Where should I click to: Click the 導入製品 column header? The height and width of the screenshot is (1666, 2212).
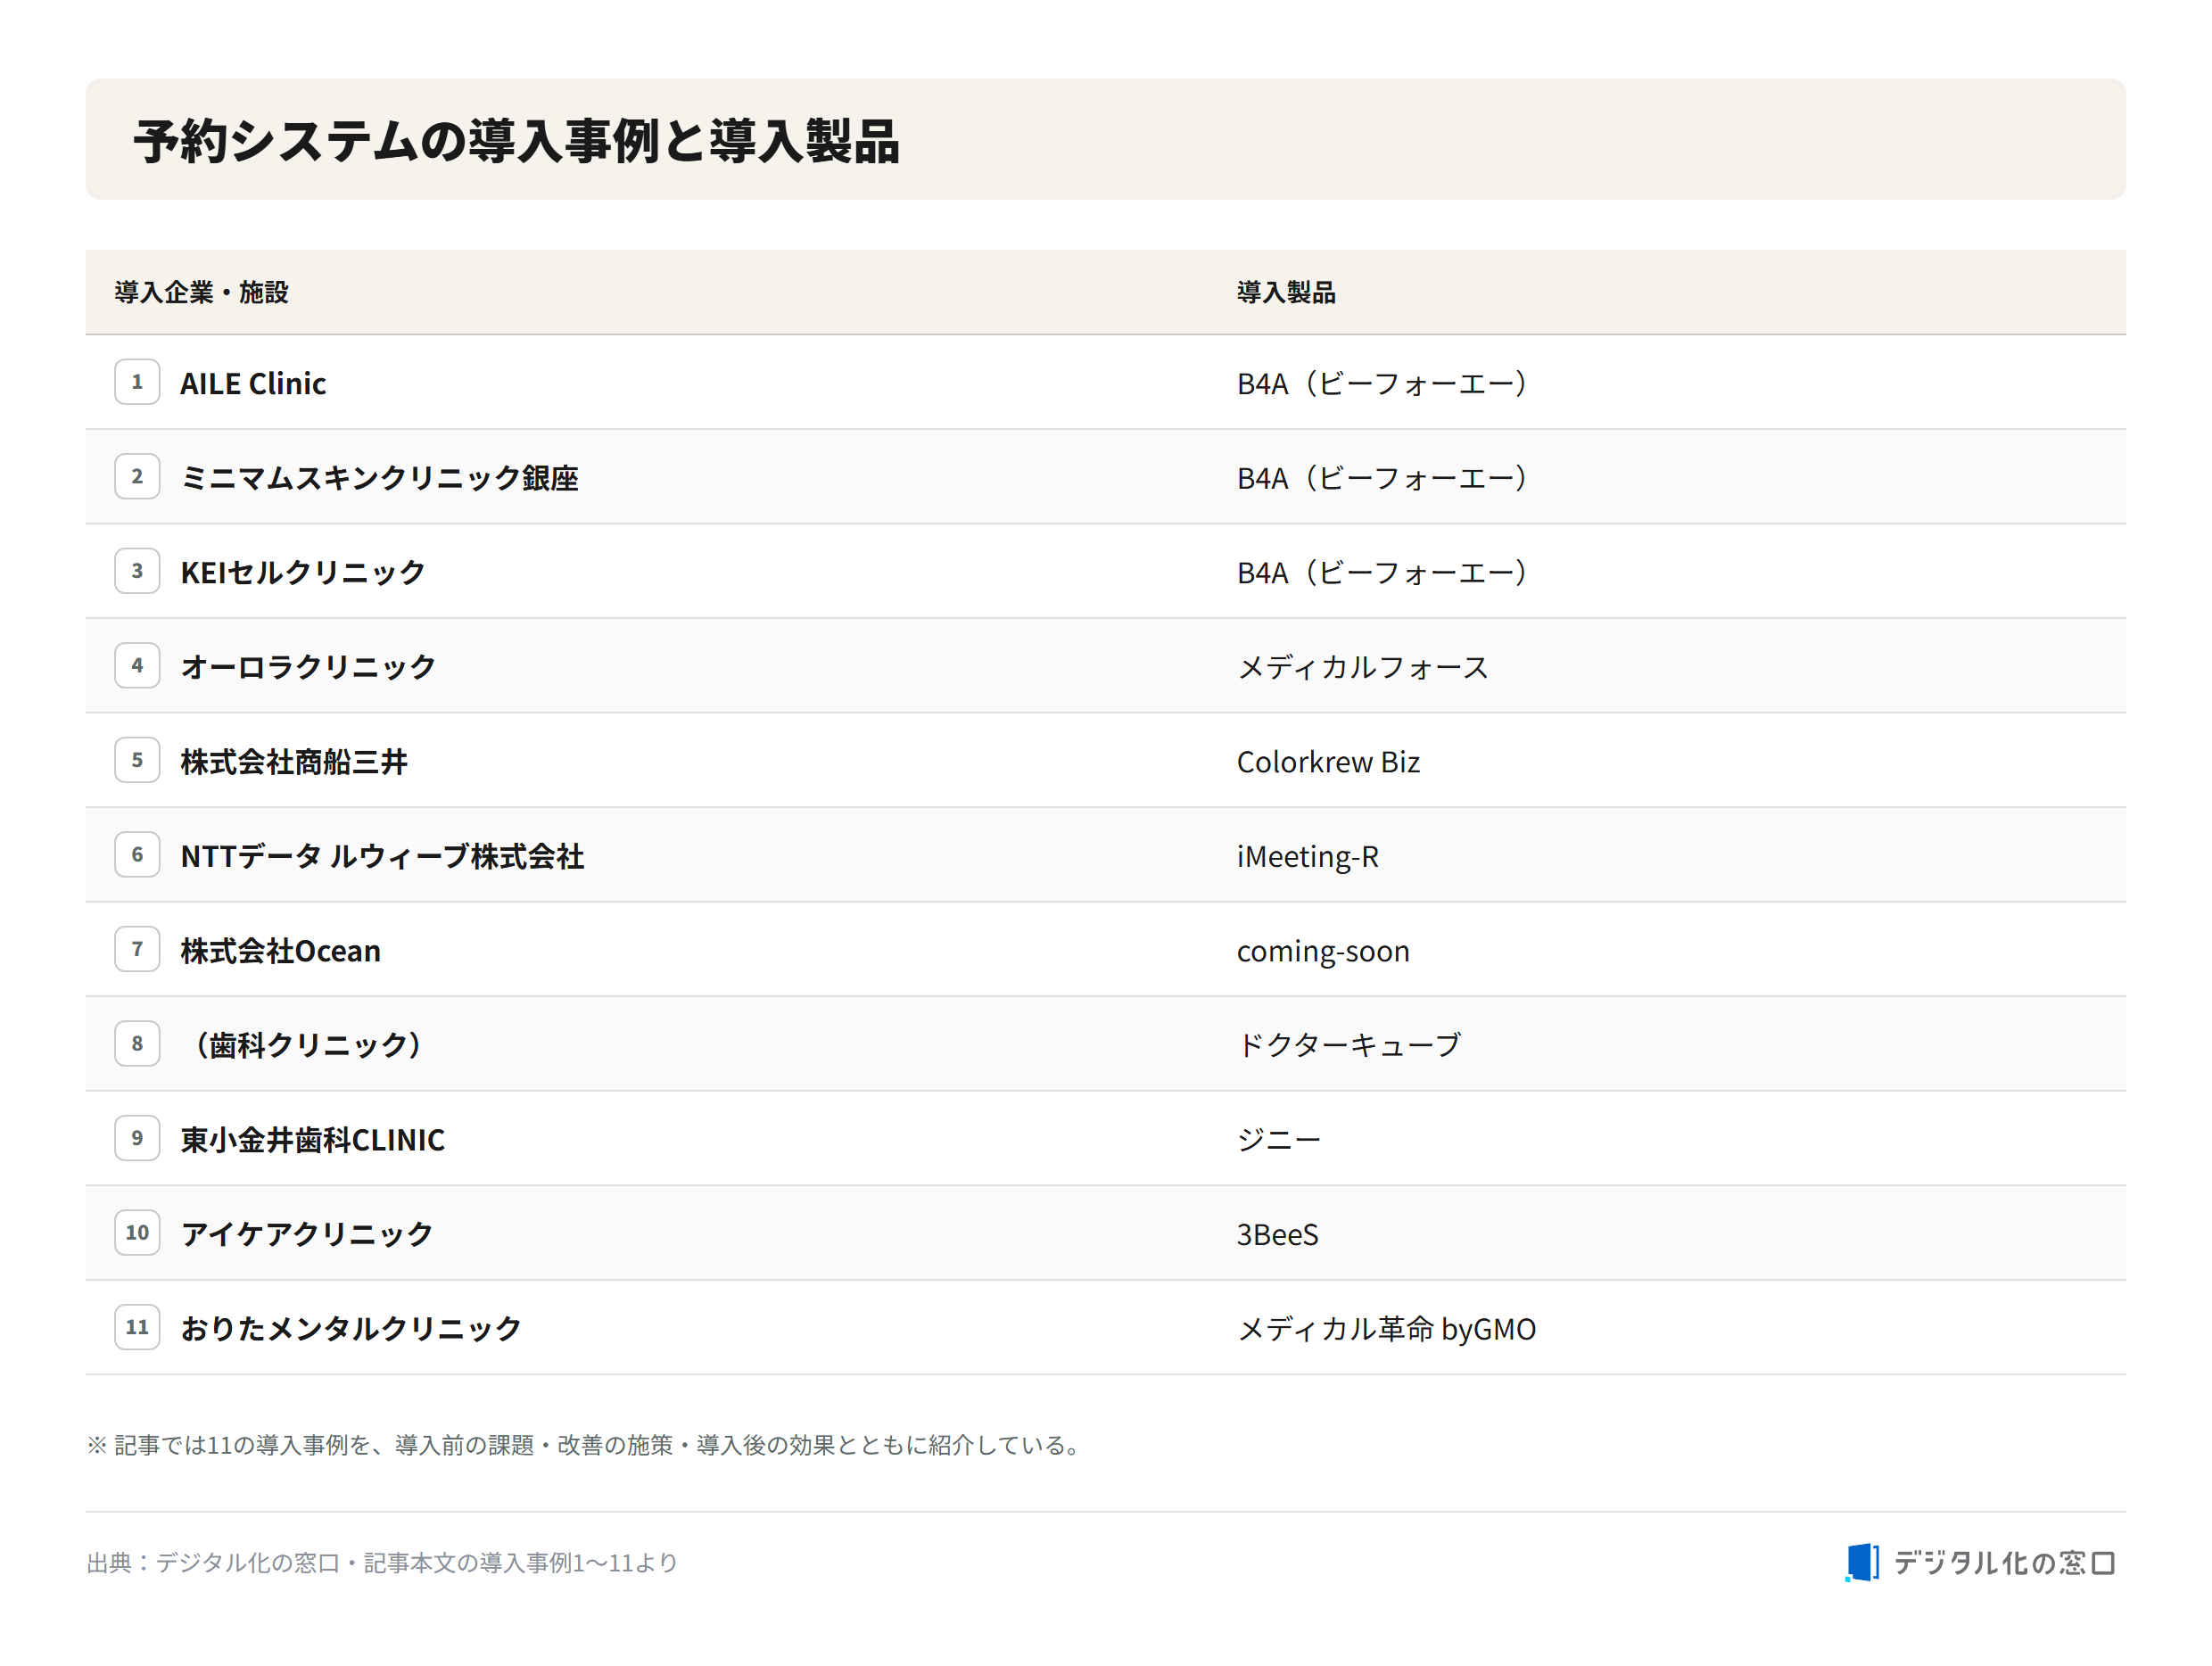[1286, 292]
